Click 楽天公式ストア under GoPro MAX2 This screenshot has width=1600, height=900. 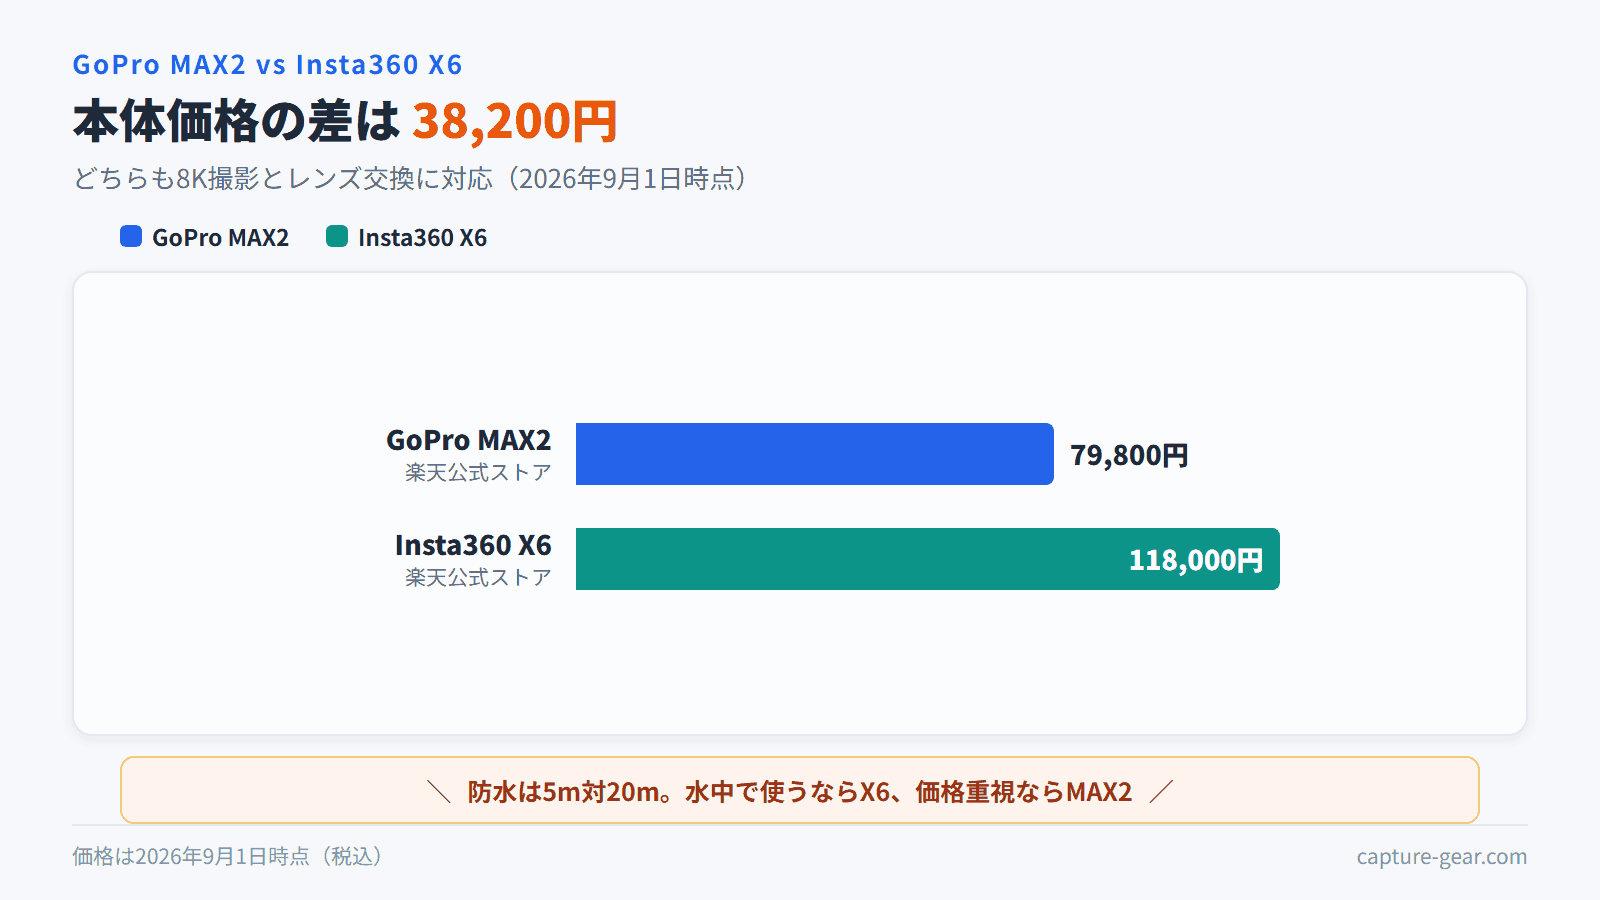(478, 472)
